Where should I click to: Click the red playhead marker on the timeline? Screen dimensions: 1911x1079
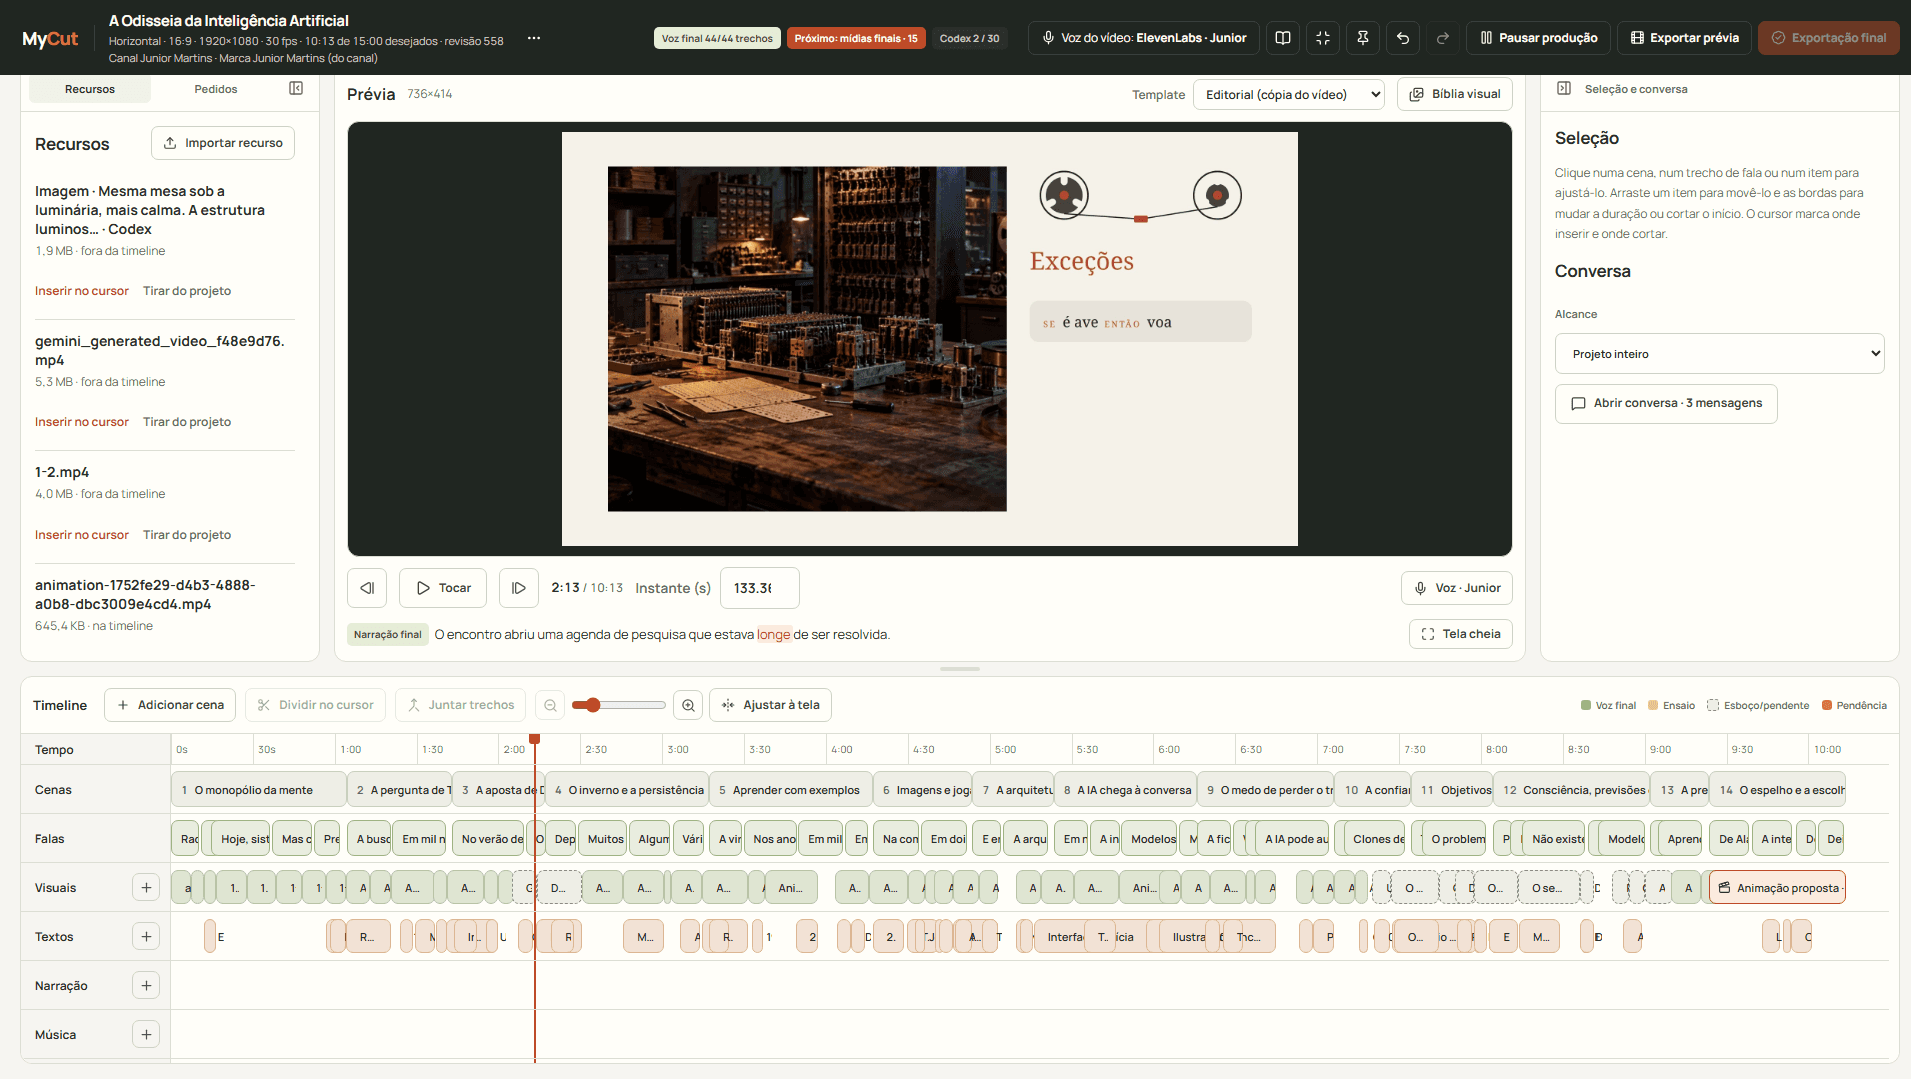[535, 739]
